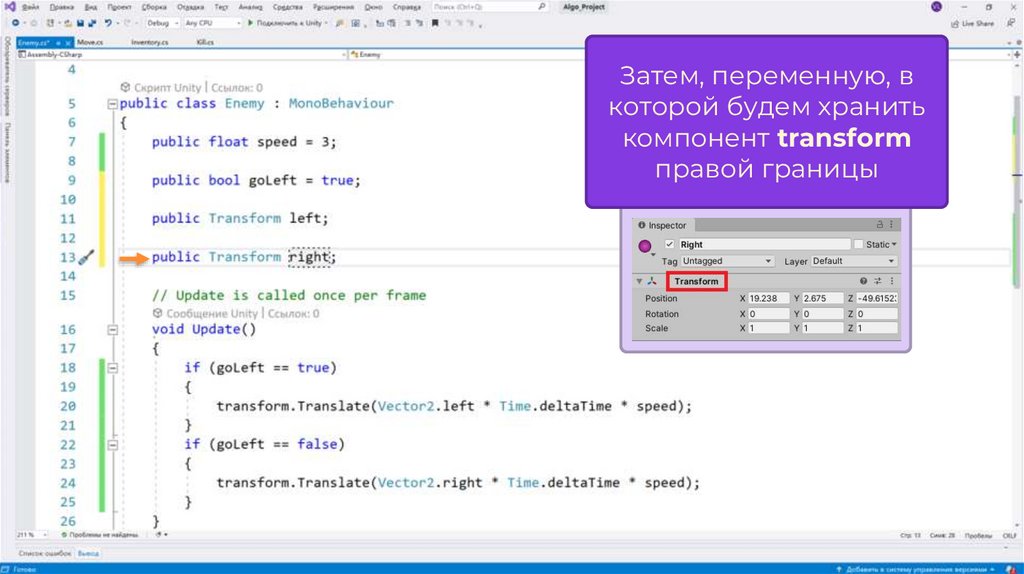Open Transform component presets icon
This screenshot has width=1024, height=574.
point(878,281)
